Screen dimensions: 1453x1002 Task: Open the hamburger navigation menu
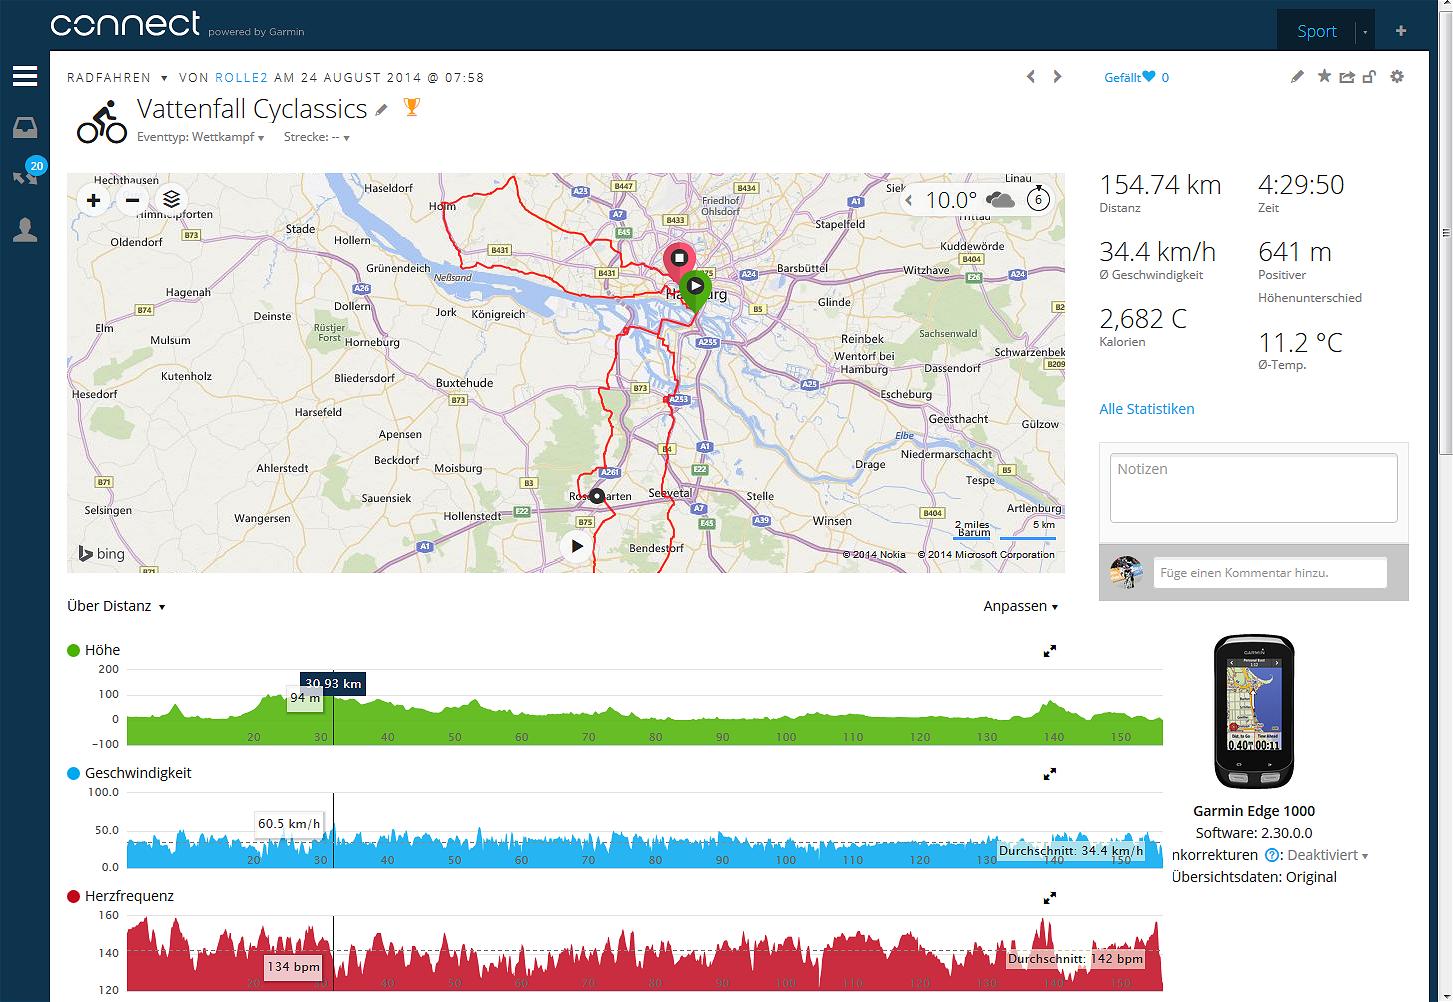tap(25, 76)
